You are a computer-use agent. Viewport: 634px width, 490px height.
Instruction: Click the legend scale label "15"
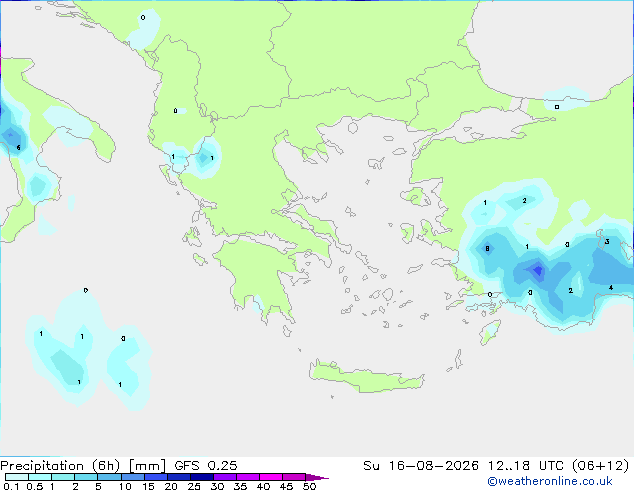148,486
